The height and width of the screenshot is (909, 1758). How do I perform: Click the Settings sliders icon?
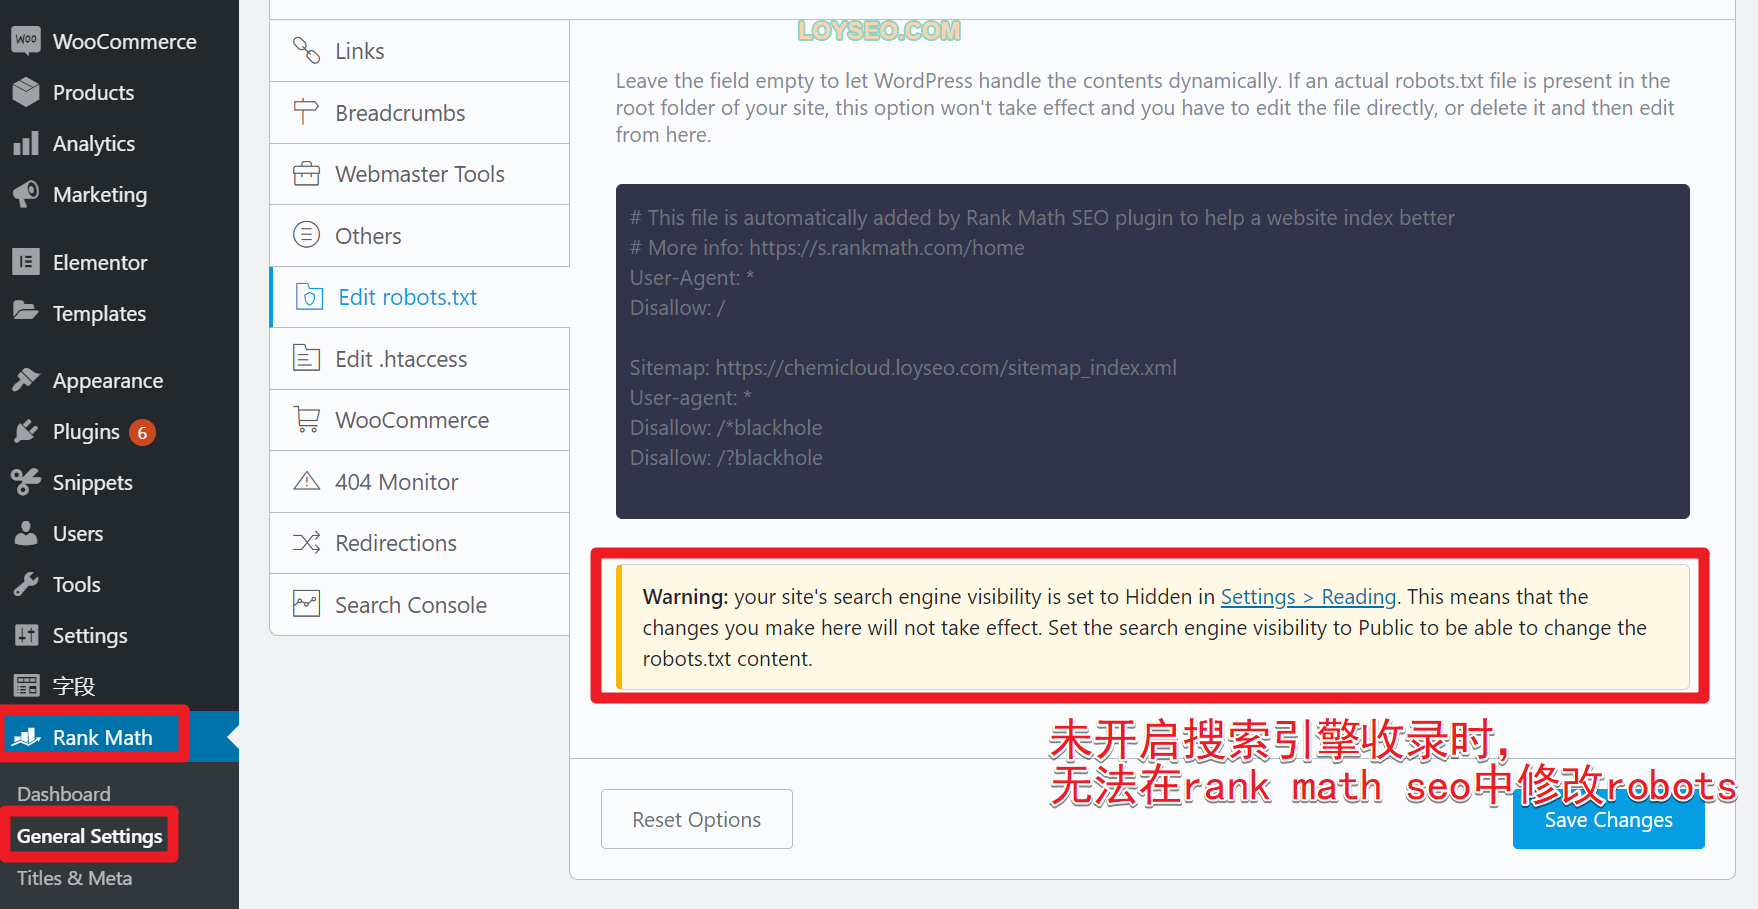pos(26,635)
